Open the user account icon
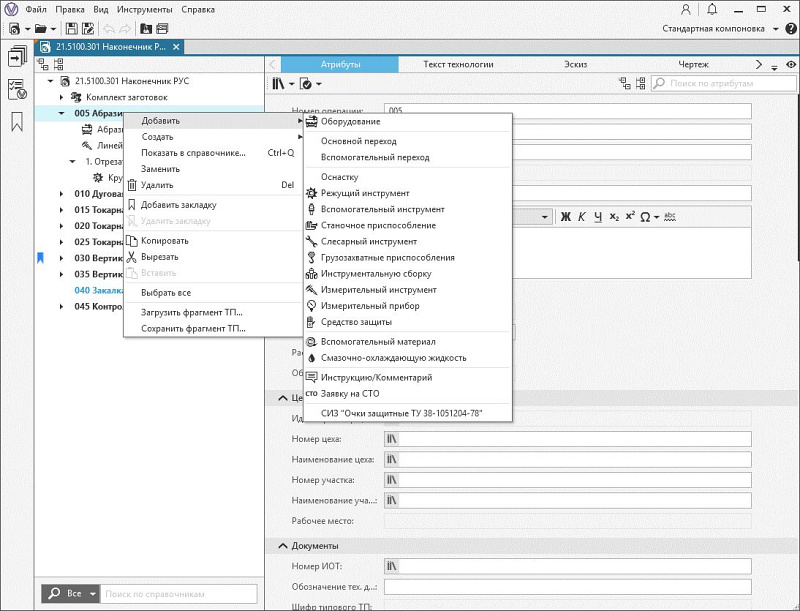 tap(685, 9)
